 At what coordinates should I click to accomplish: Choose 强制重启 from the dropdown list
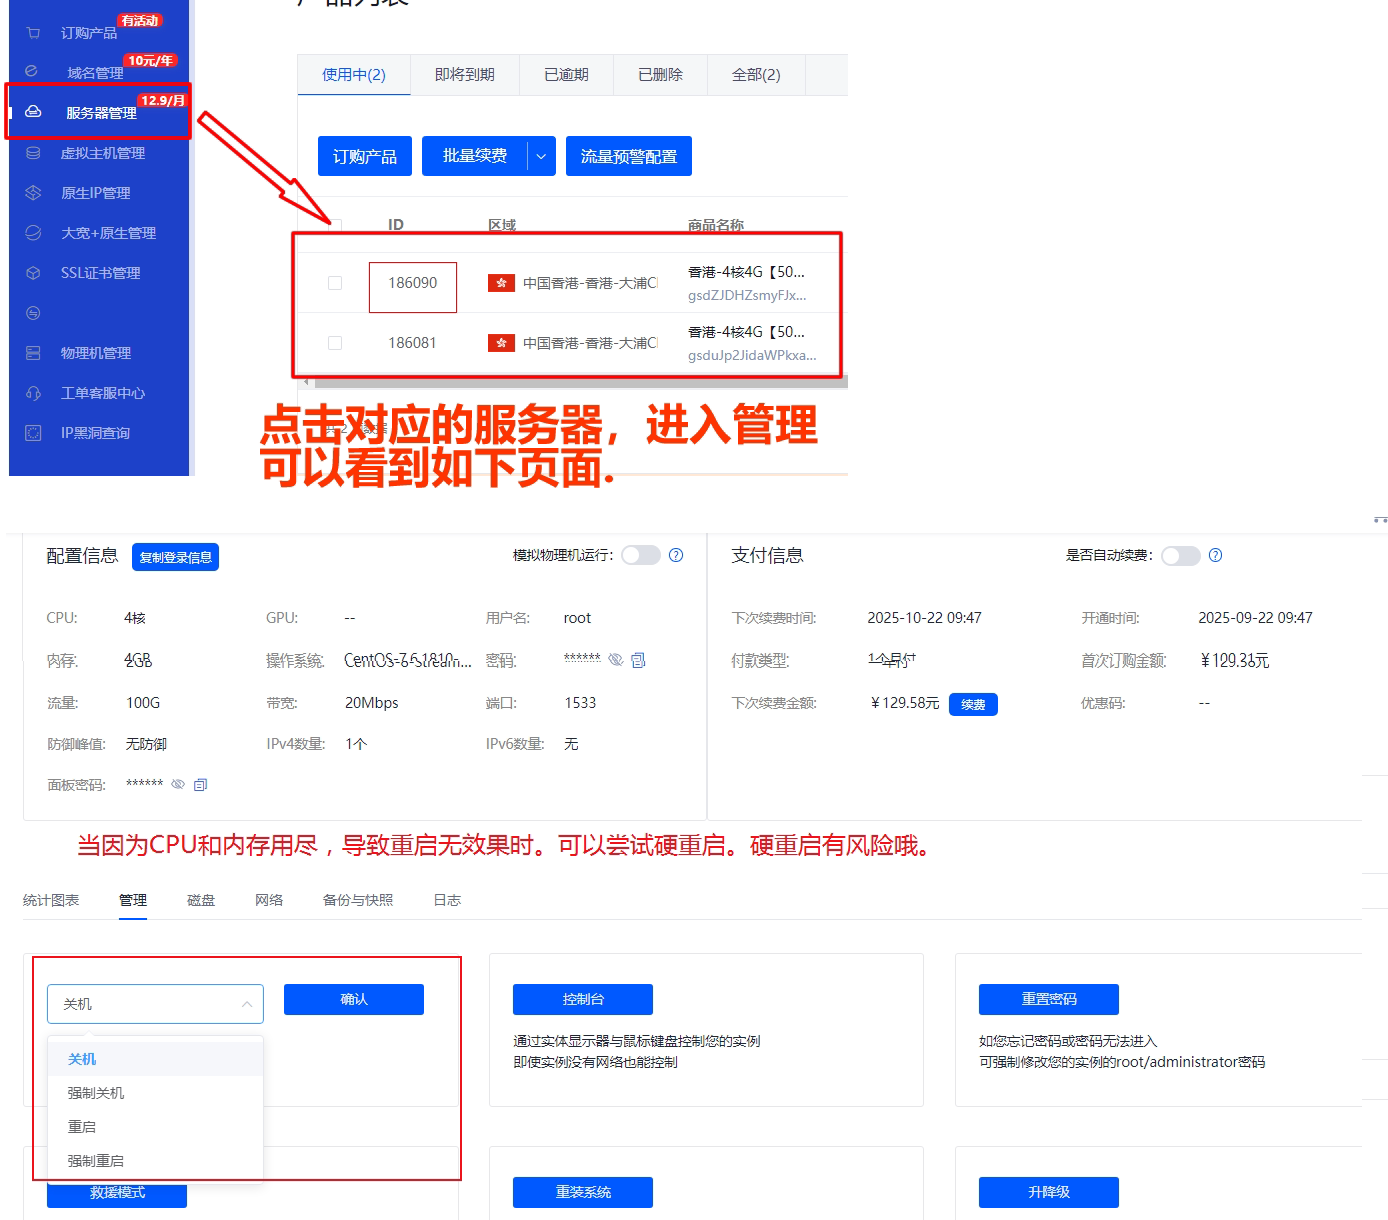pos(155,1161)
